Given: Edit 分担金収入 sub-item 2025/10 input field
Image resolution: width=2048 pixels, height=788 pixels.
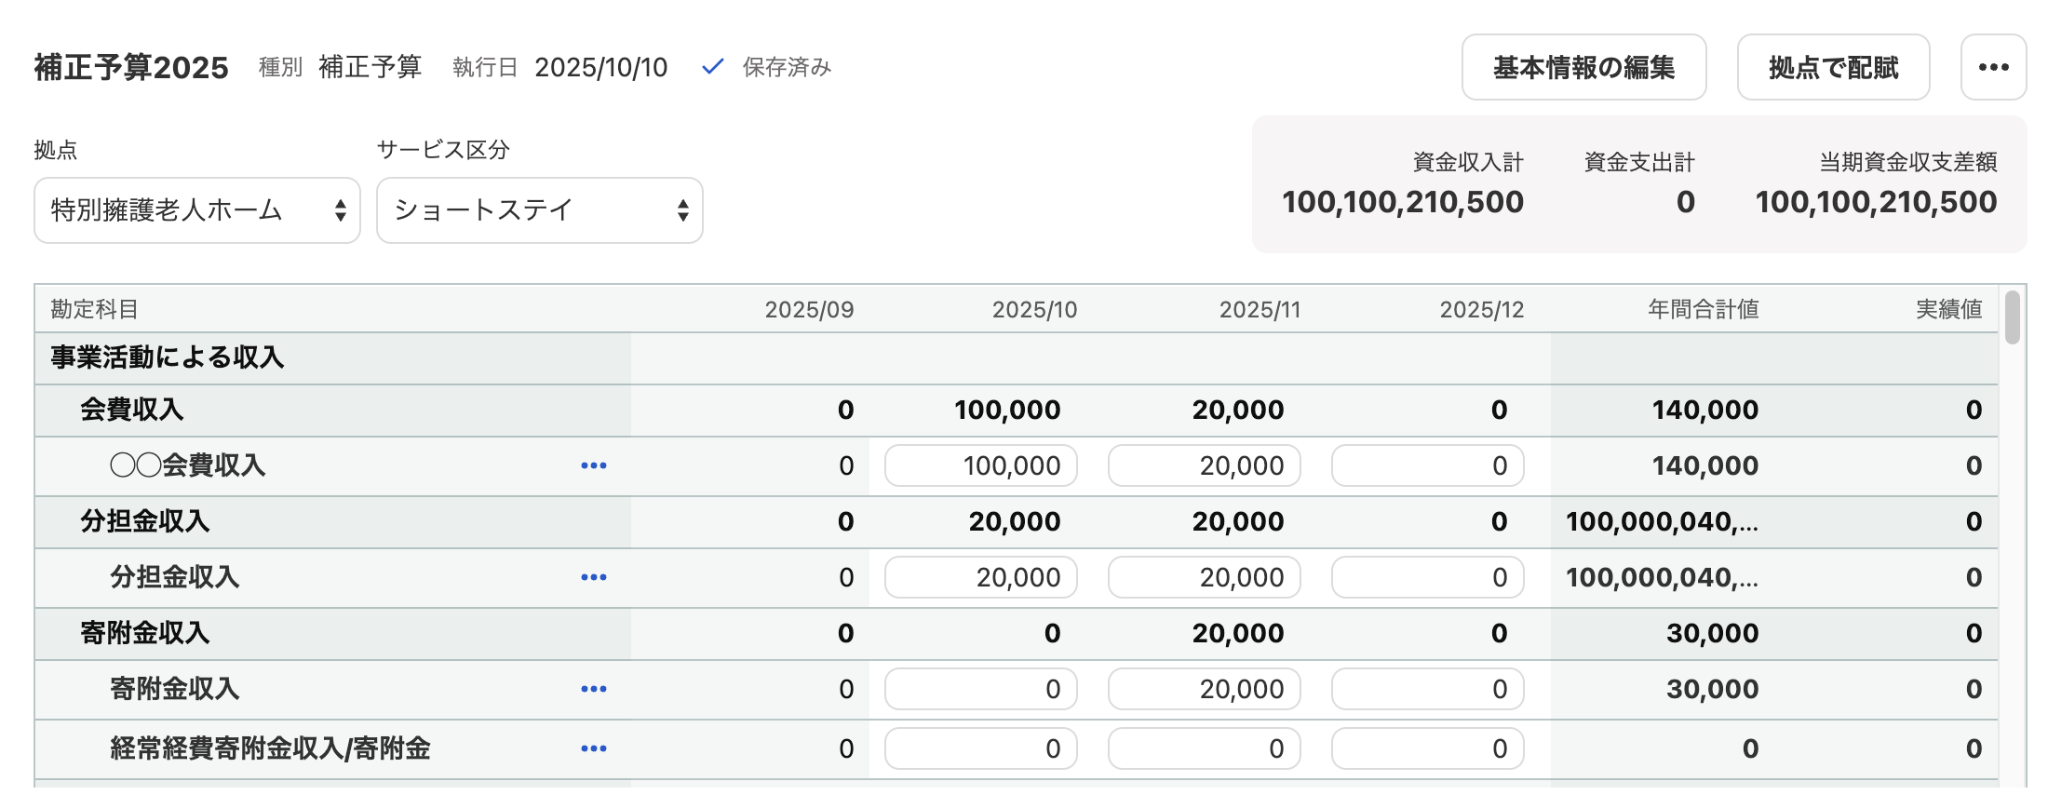Looking at the screenshot, I should [981, 578].
